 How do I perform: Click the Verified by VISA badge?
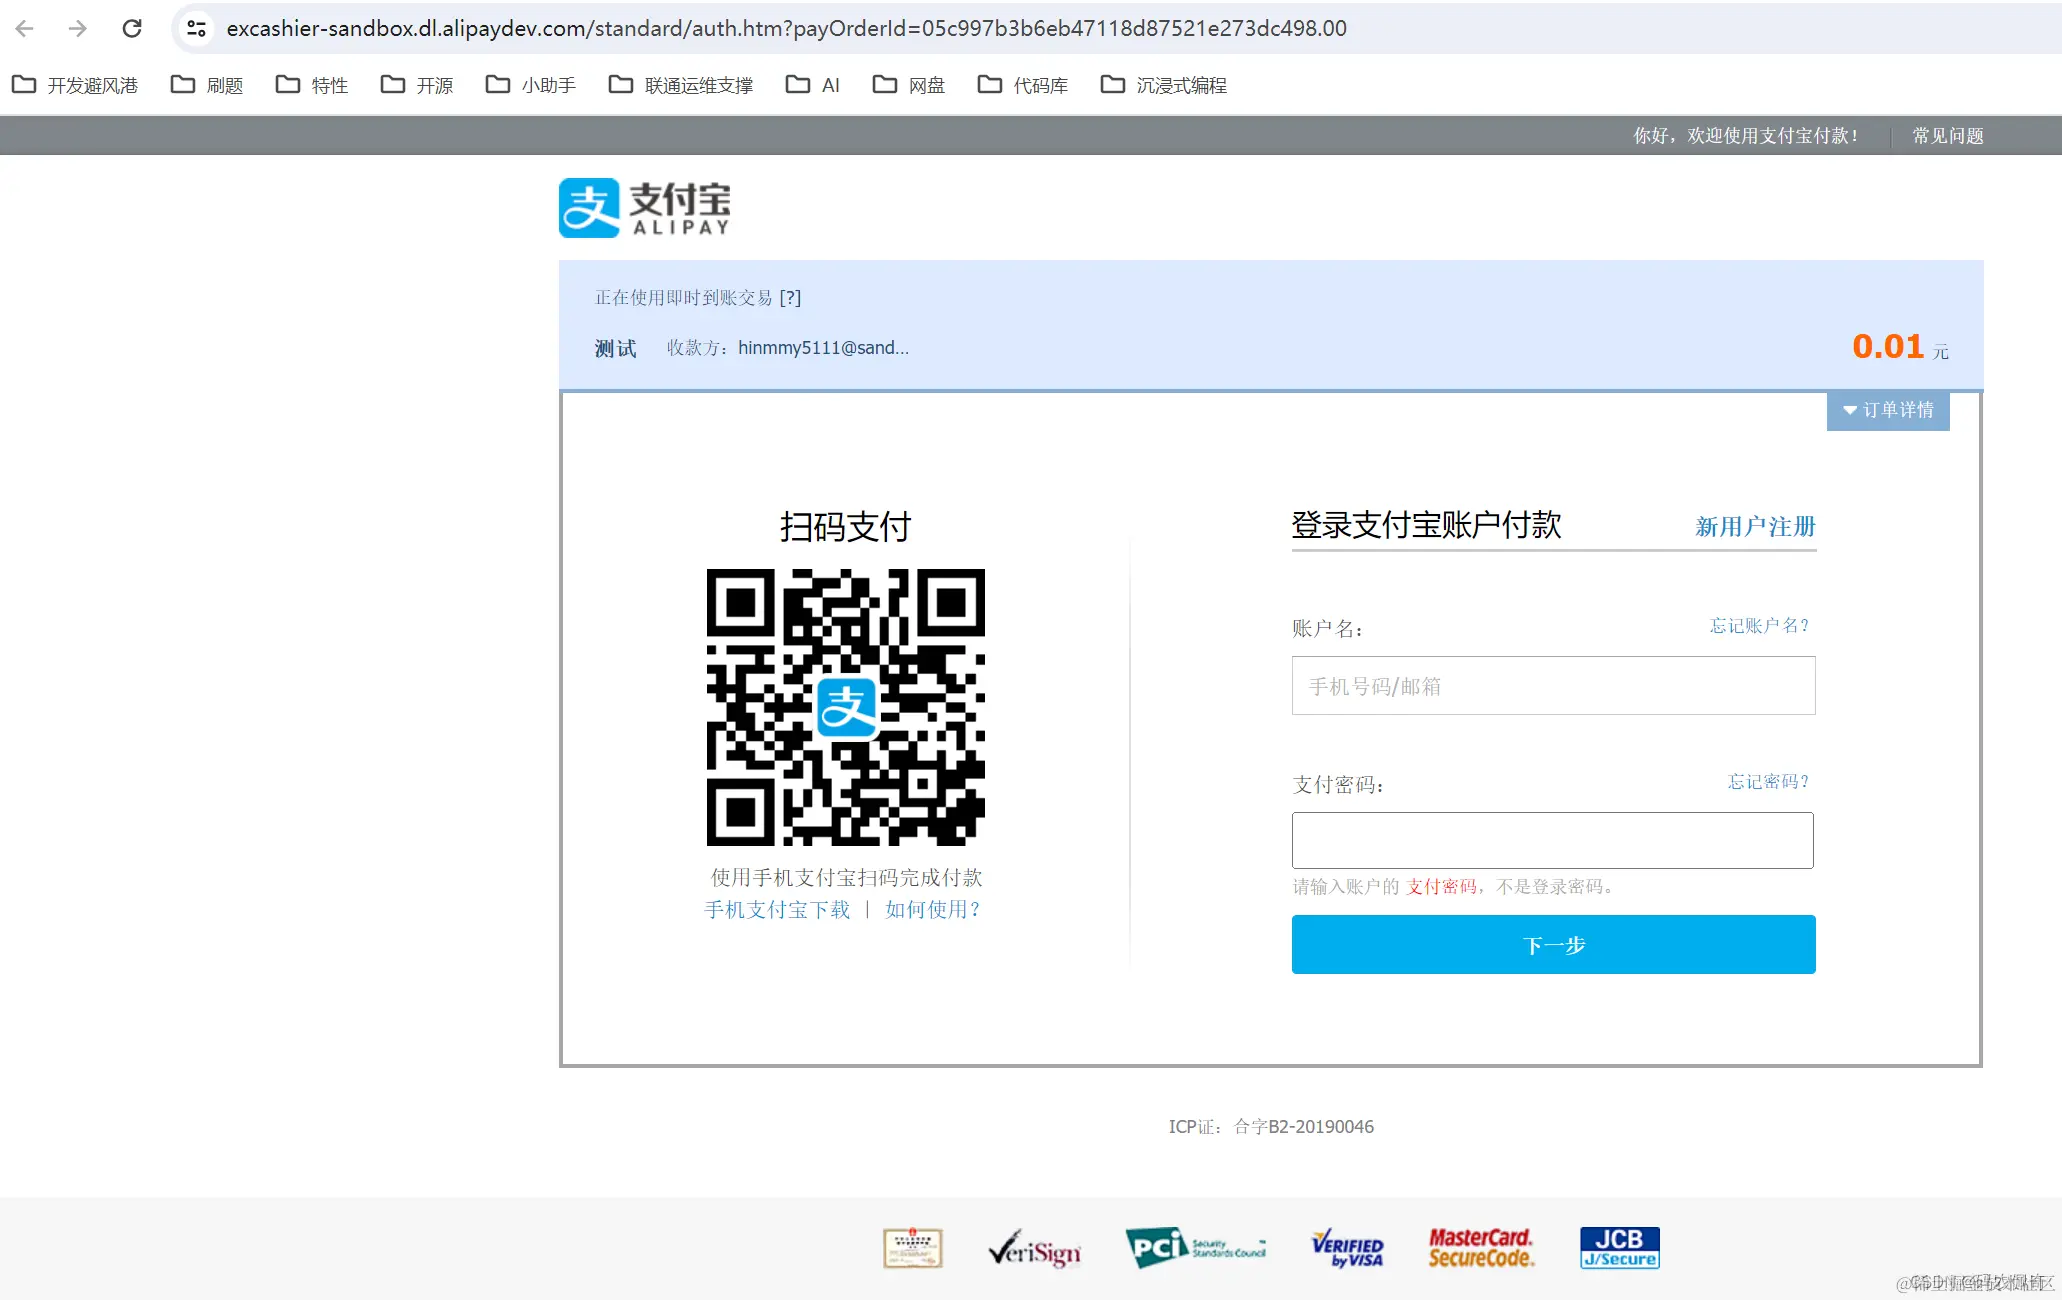pos(1347,1247)
